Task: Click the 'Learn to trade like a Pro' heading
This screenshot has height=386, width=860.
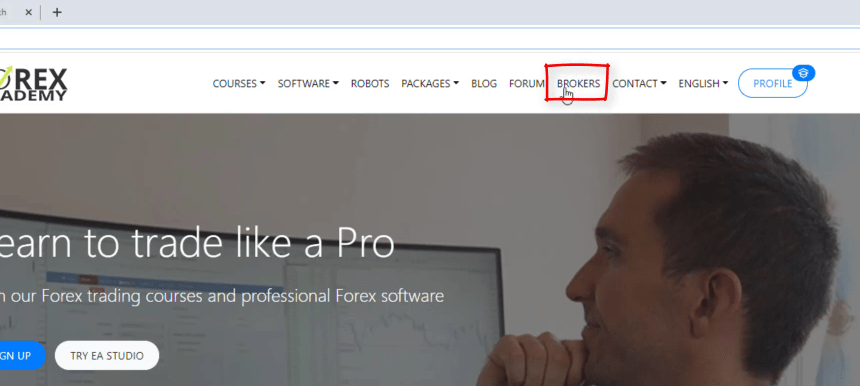Action: coord(197,243)
